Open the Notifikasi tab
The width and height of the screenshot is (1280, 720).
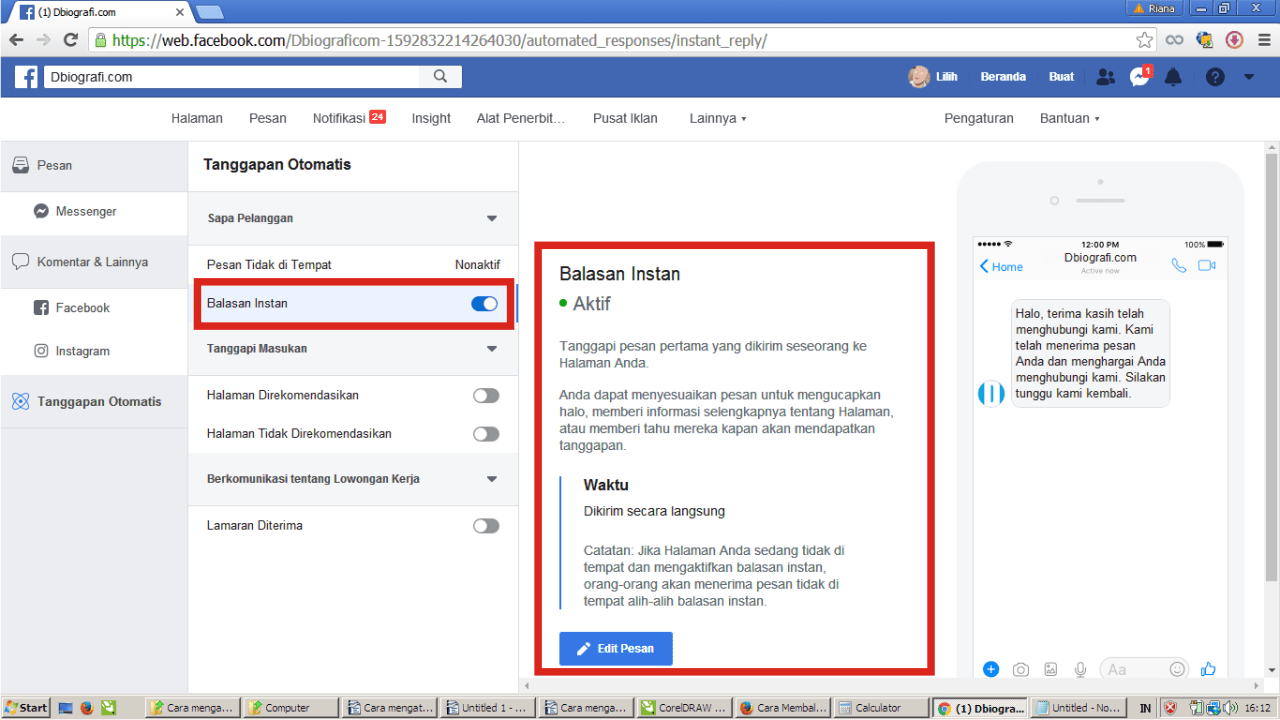349,118
